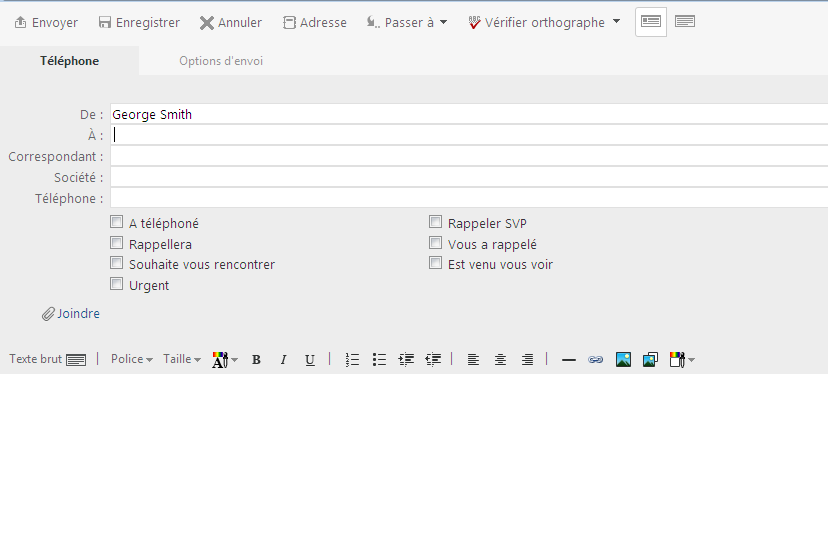Open the background color picker dropdown

(682, 360)
